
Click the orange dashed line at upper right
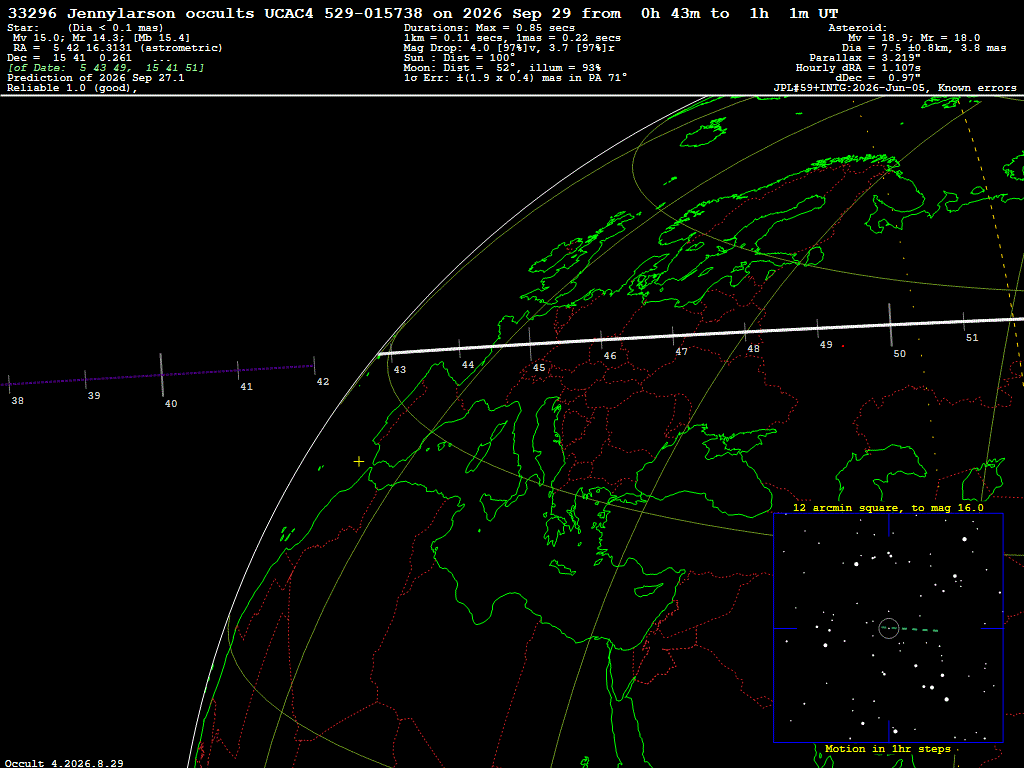point(992,242)
